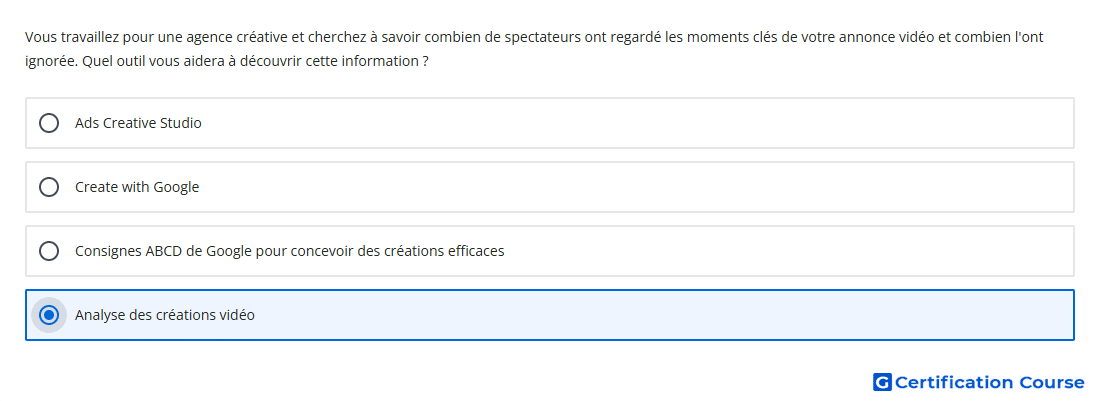Viewport: 1100px width, 401px height.
Task: Click empty area of highlighted Analyse option box
Action: click(x=631, y=315)
